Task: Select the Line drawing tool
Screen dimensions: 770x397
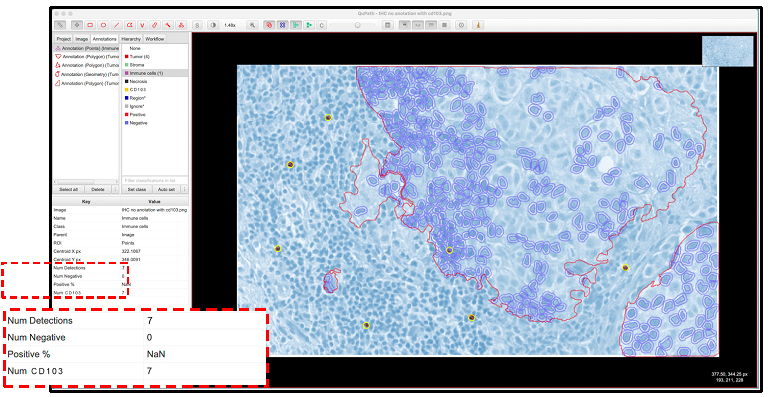Action: (116, 25)
